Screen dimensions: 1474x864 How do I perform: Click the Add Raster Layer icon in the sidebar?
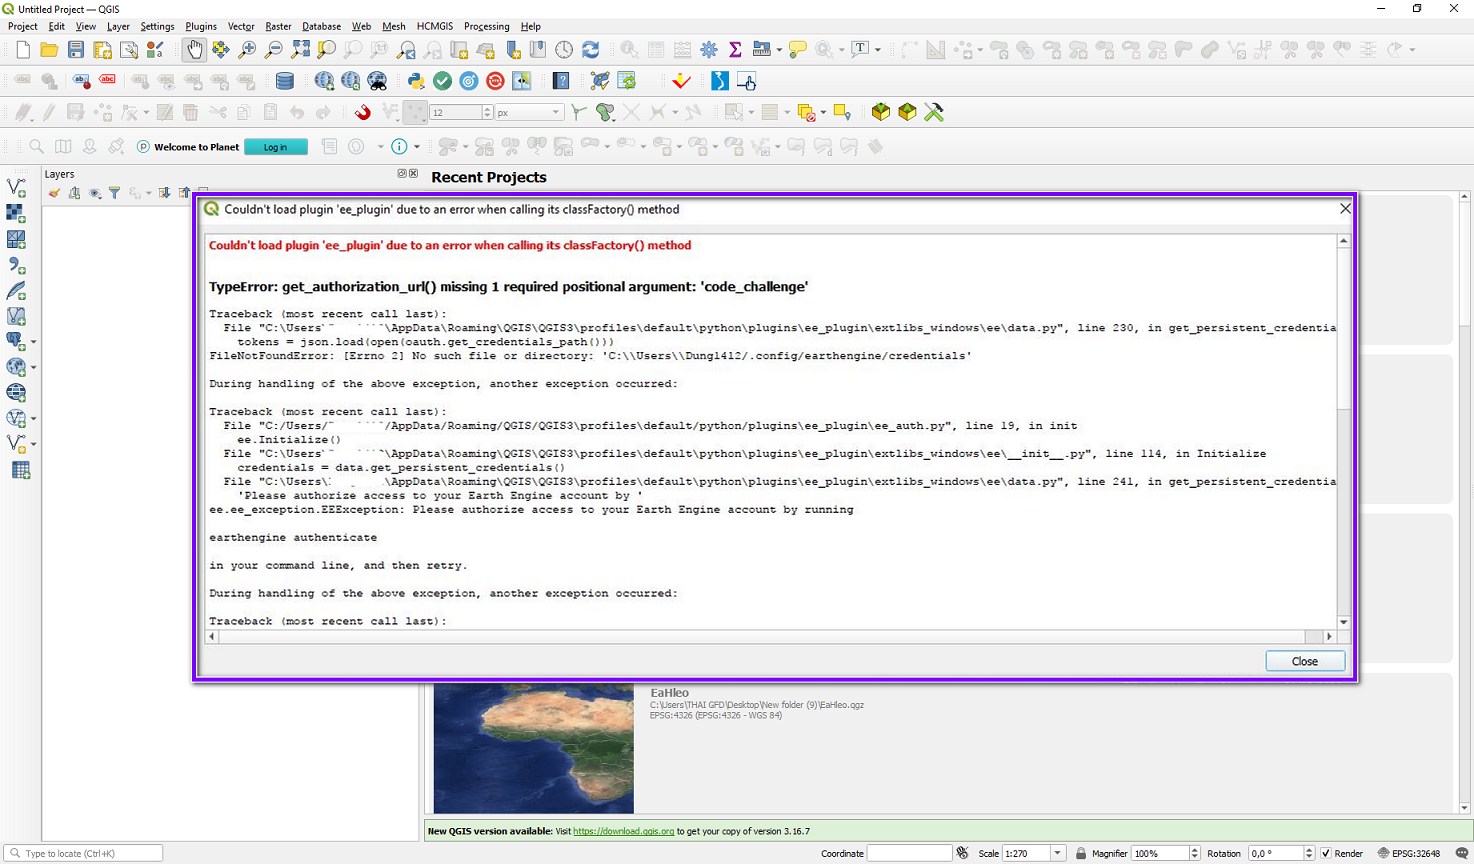(x=16, y=213)
